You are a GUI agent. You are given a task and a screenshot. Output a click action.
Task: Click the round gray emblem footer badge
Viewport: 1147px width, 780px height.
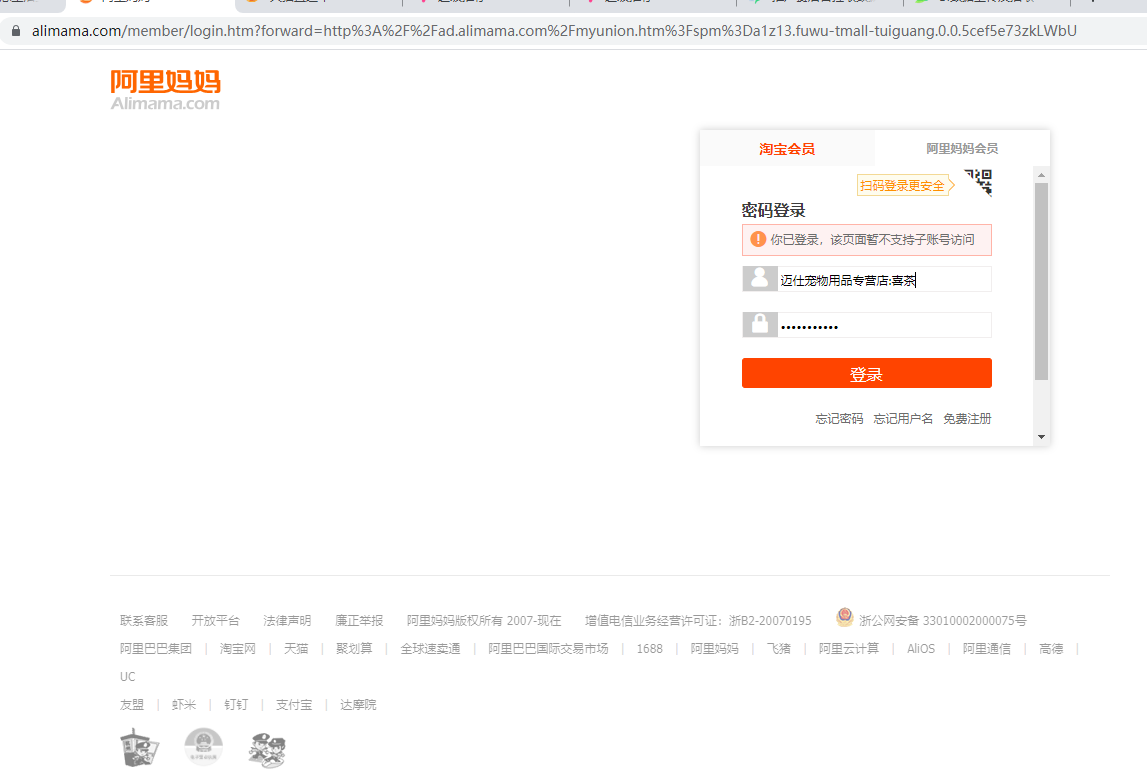click(203, 747)
